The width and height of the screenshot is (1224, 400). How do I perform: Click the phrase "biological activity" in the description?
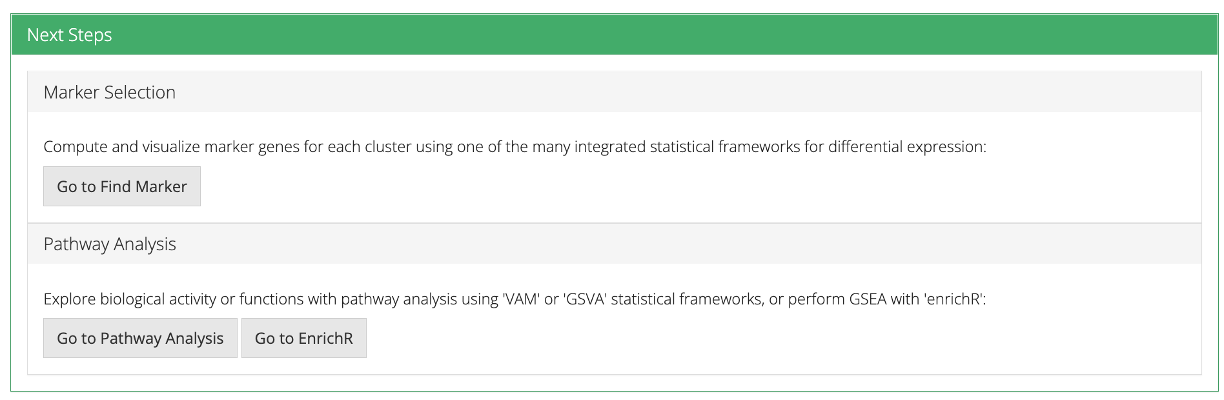click(x=157, y=298)
